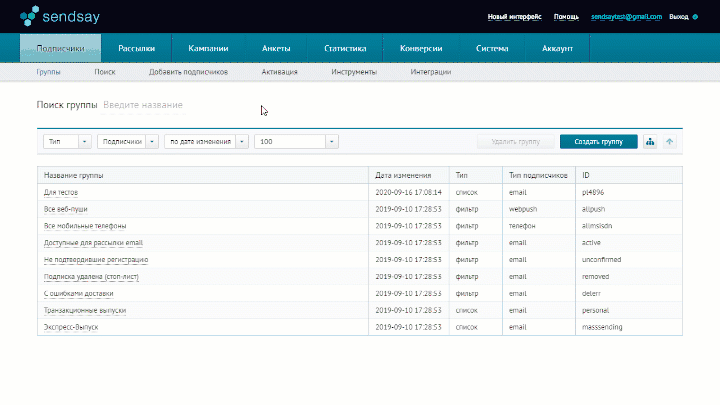Open the Новый интерфейс link

(516, 17)
